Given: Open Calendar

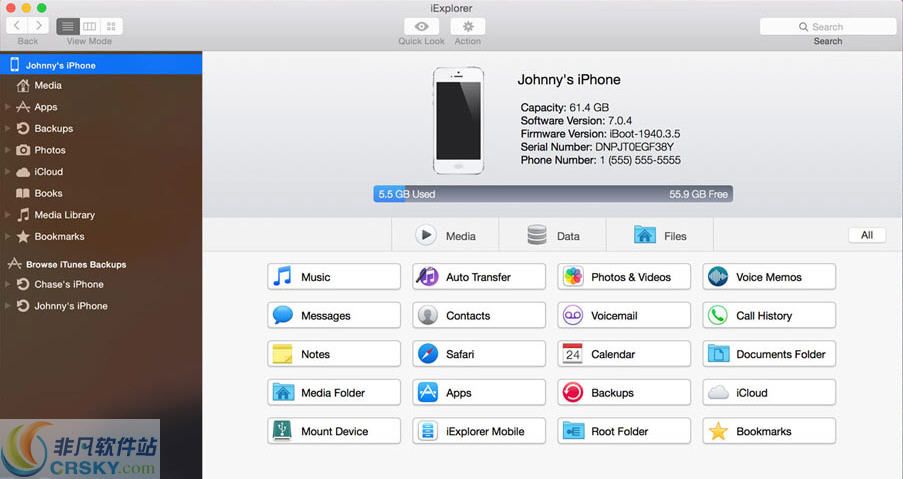Looking at the screenshot, I should point(624,354).
